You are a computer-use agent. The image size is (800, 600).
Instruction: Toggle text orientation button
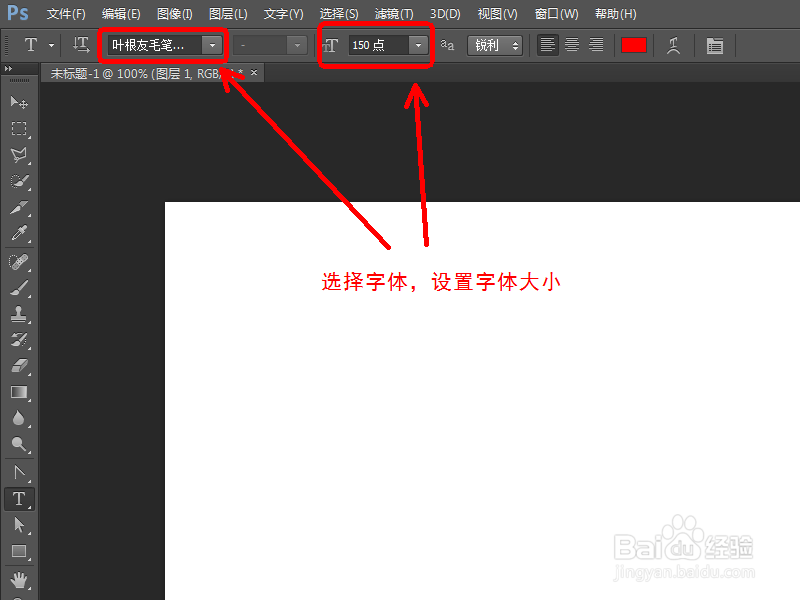pos(81,45)
